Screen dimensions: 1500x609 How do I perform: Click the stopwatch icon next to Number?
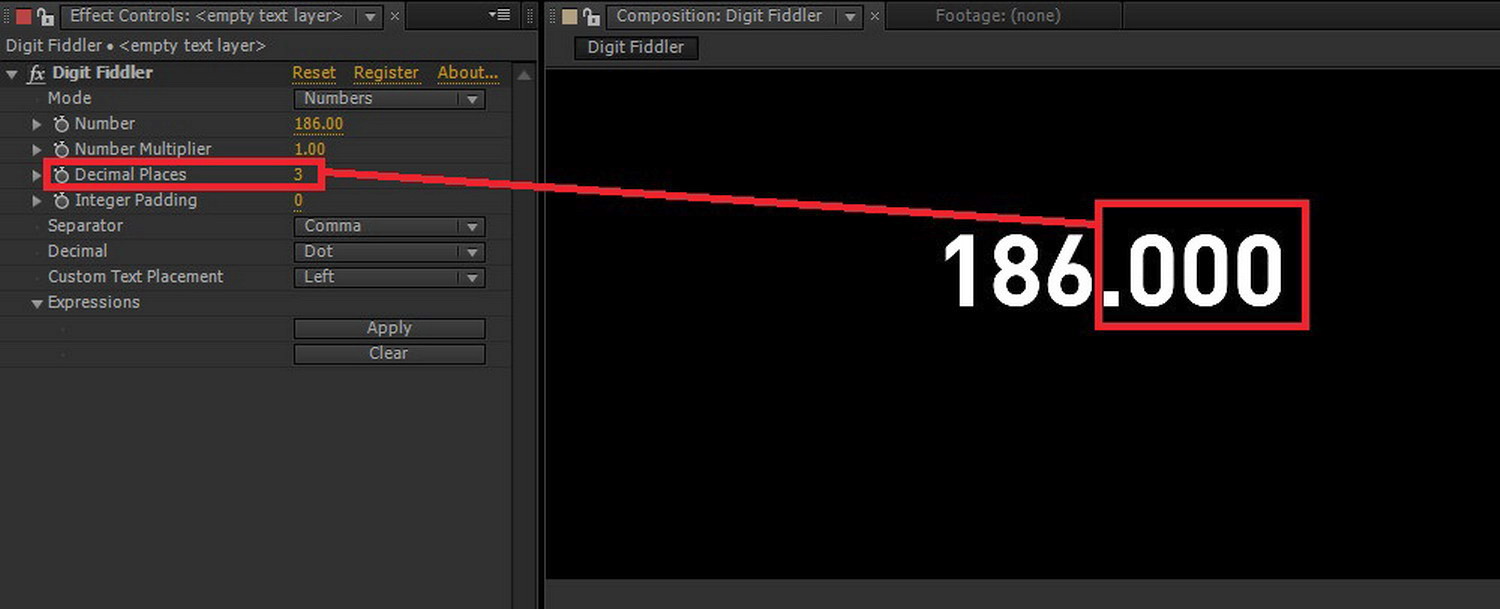click(x=60, y=123)
